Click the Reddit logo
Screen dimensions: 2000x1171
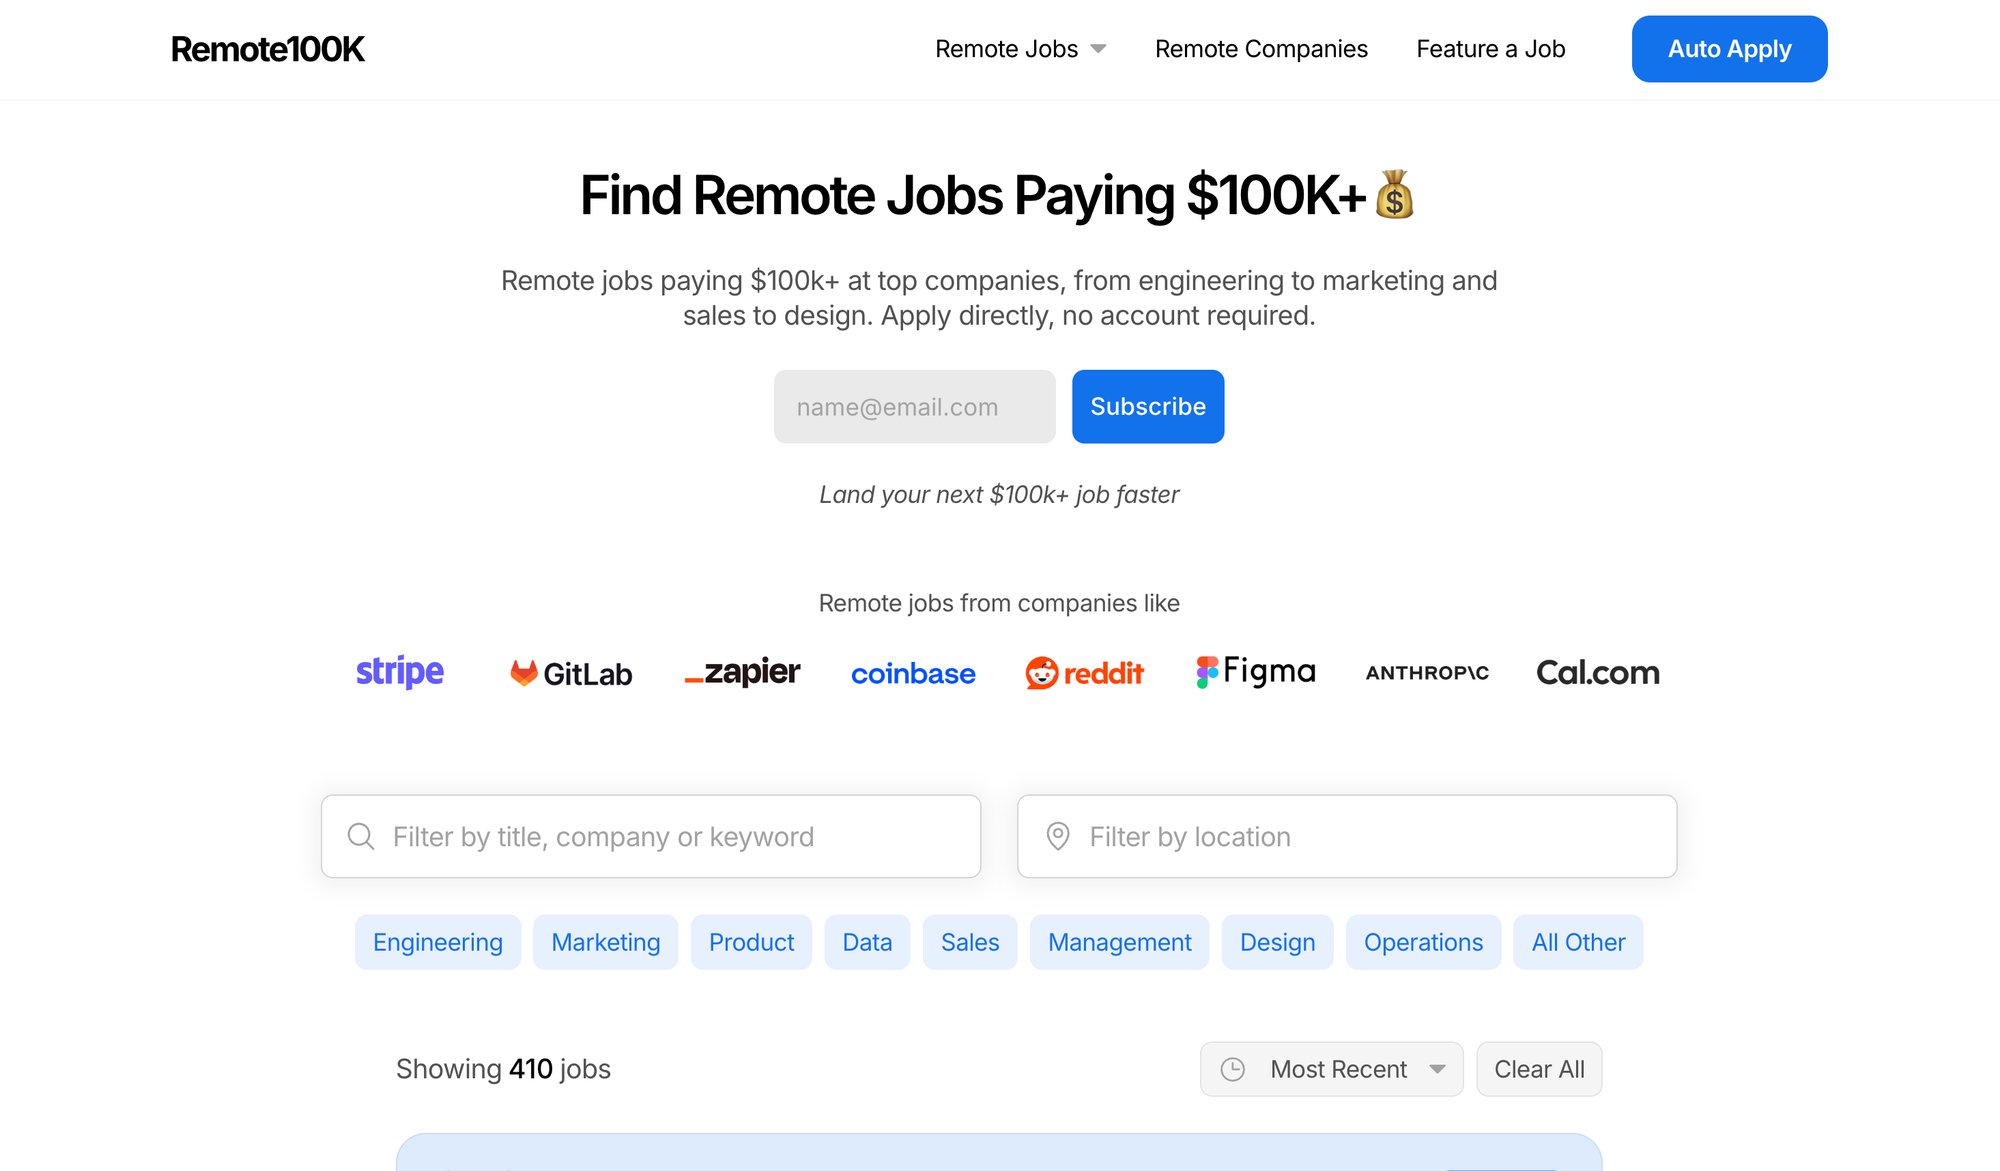(1084, 672)
